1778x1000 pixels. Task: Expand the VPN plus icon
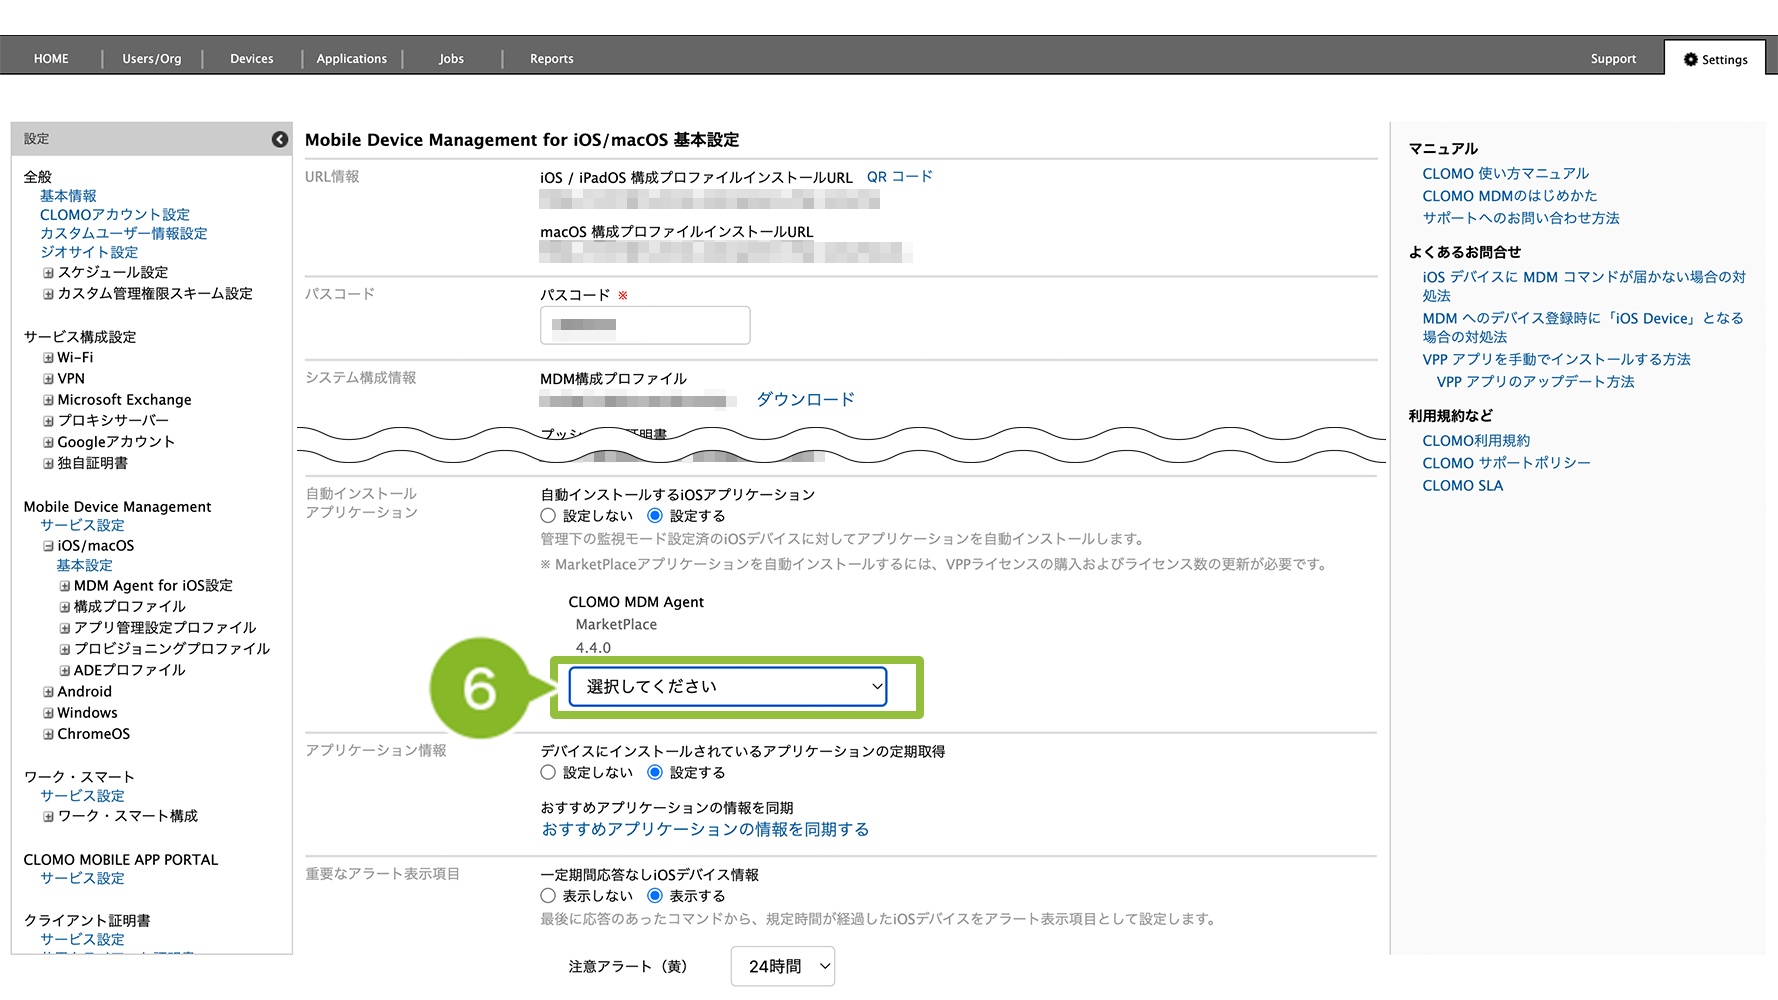coord(48,379)
